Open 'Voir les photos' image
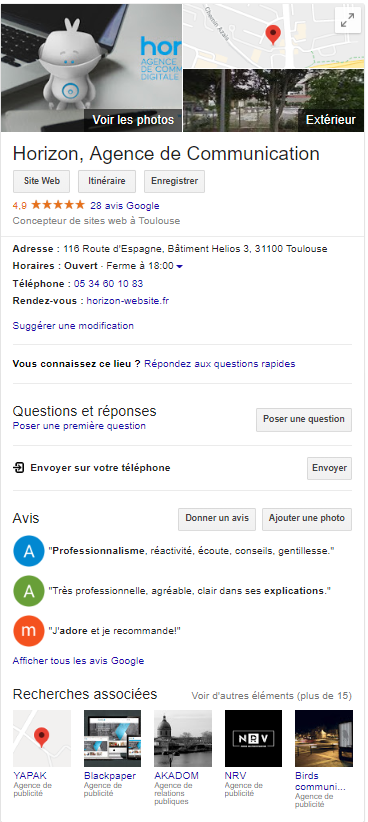The height and width of the screenshot is (822, 368). (x=91, y=68)
